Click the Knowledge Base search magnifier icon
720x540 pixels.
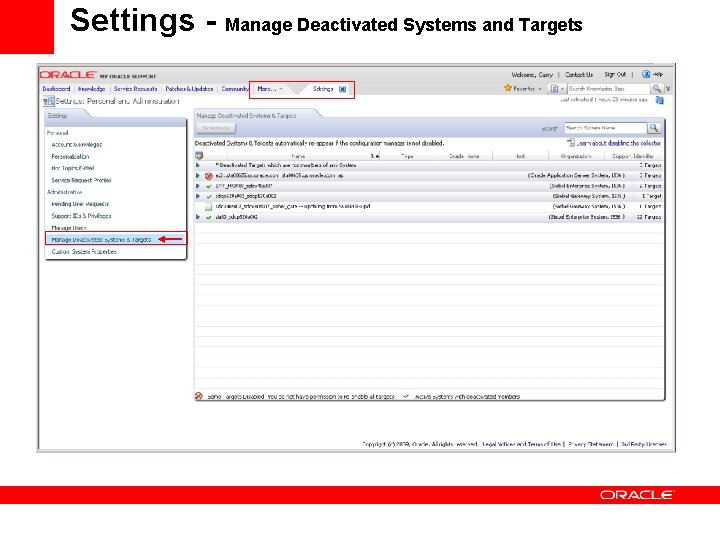point(657,89)
